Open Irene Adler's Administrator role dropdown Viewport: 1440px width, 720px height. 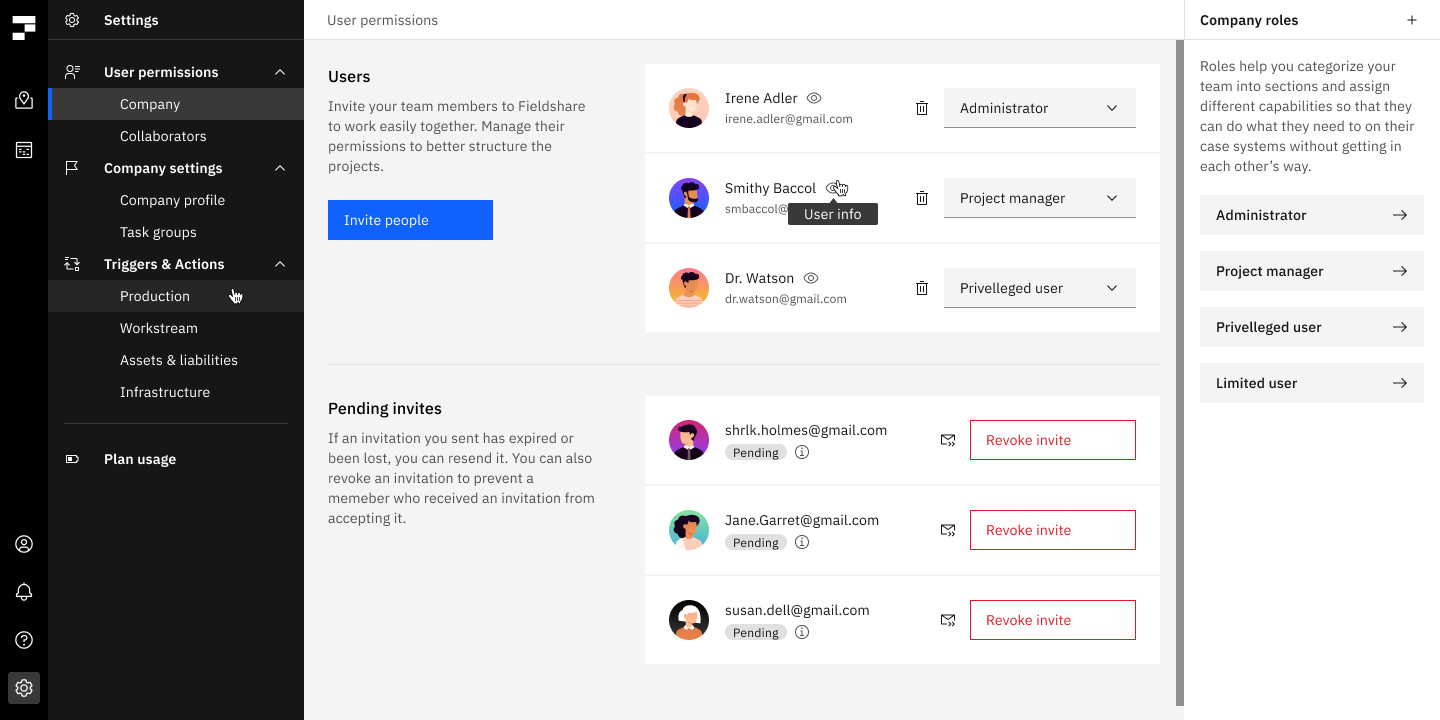[x=1039, y=108]
